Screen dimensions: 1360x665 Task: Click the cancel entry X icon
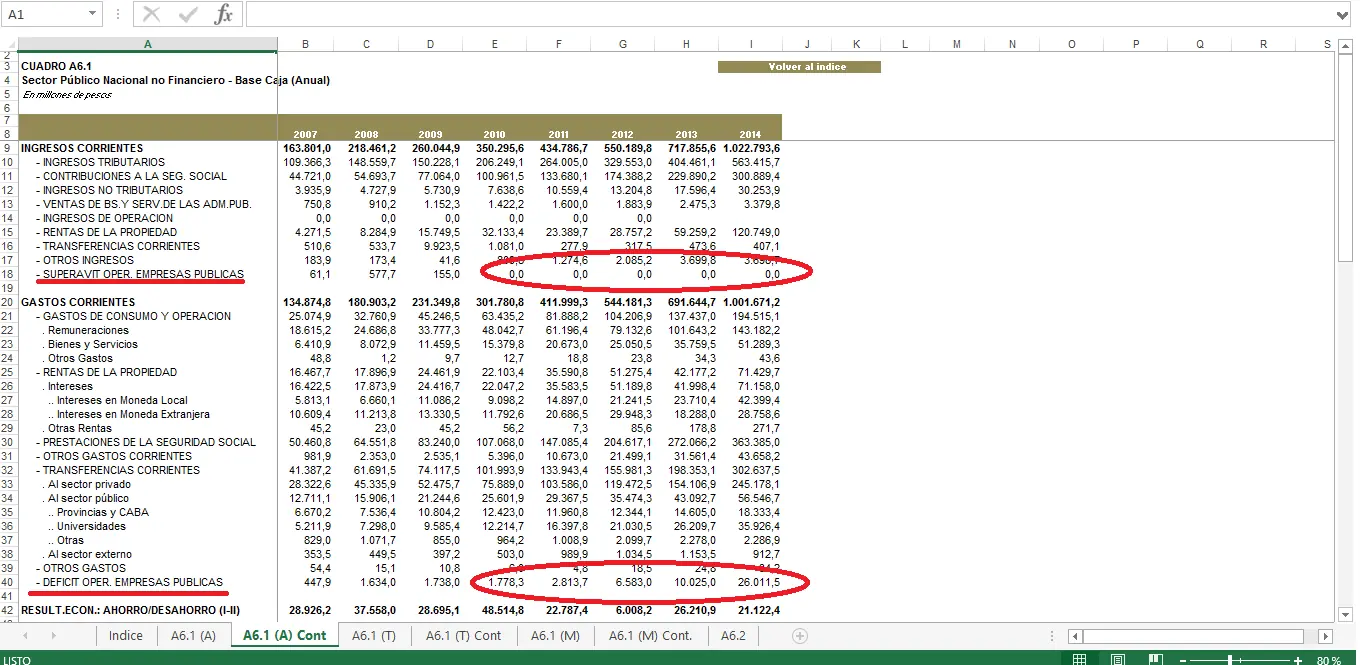point(151,14)
